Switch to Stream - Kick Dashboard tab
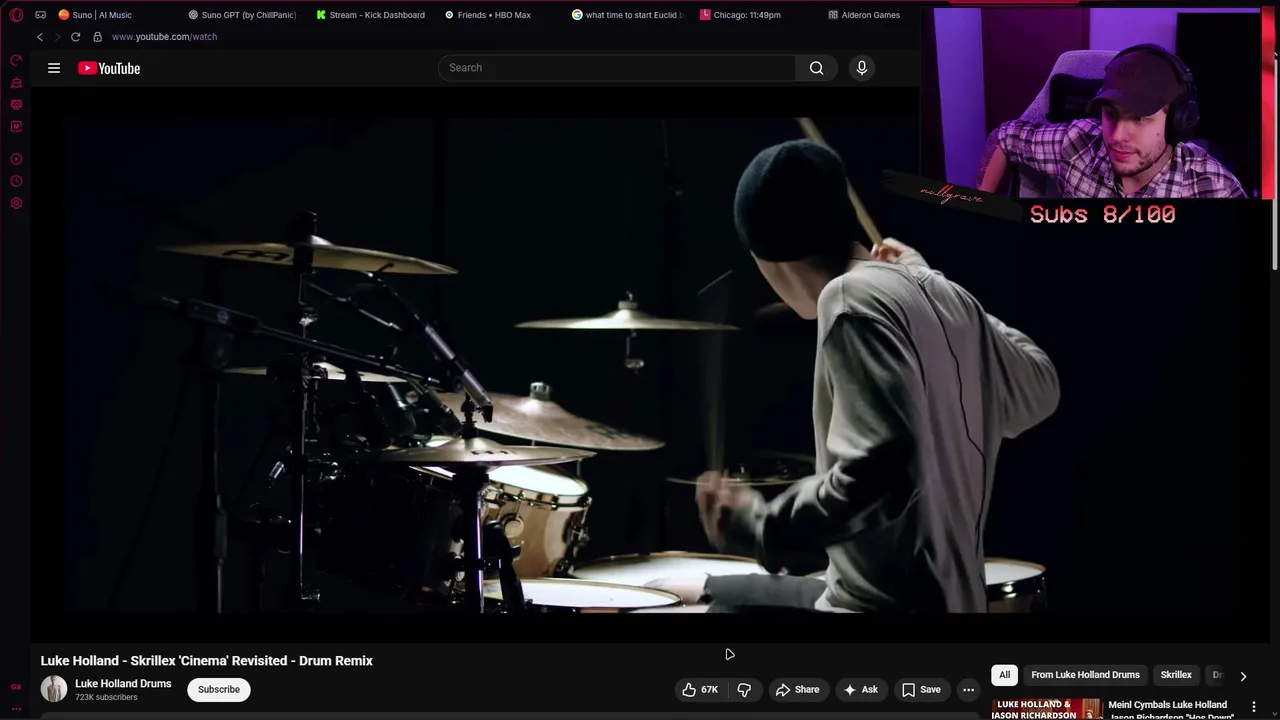The image size is (1280, 720). (x=370, y=15)
